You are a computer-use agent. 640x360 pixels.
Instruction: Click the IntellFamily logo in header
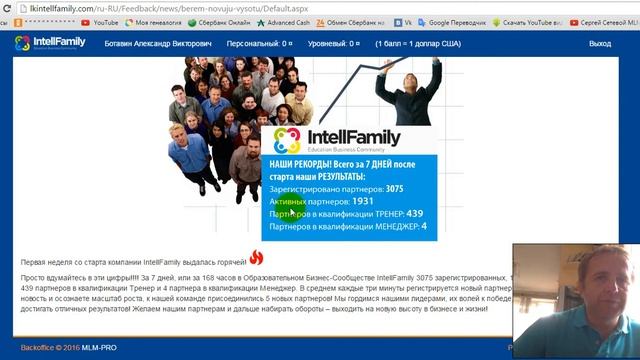click(x=50, y=43)
